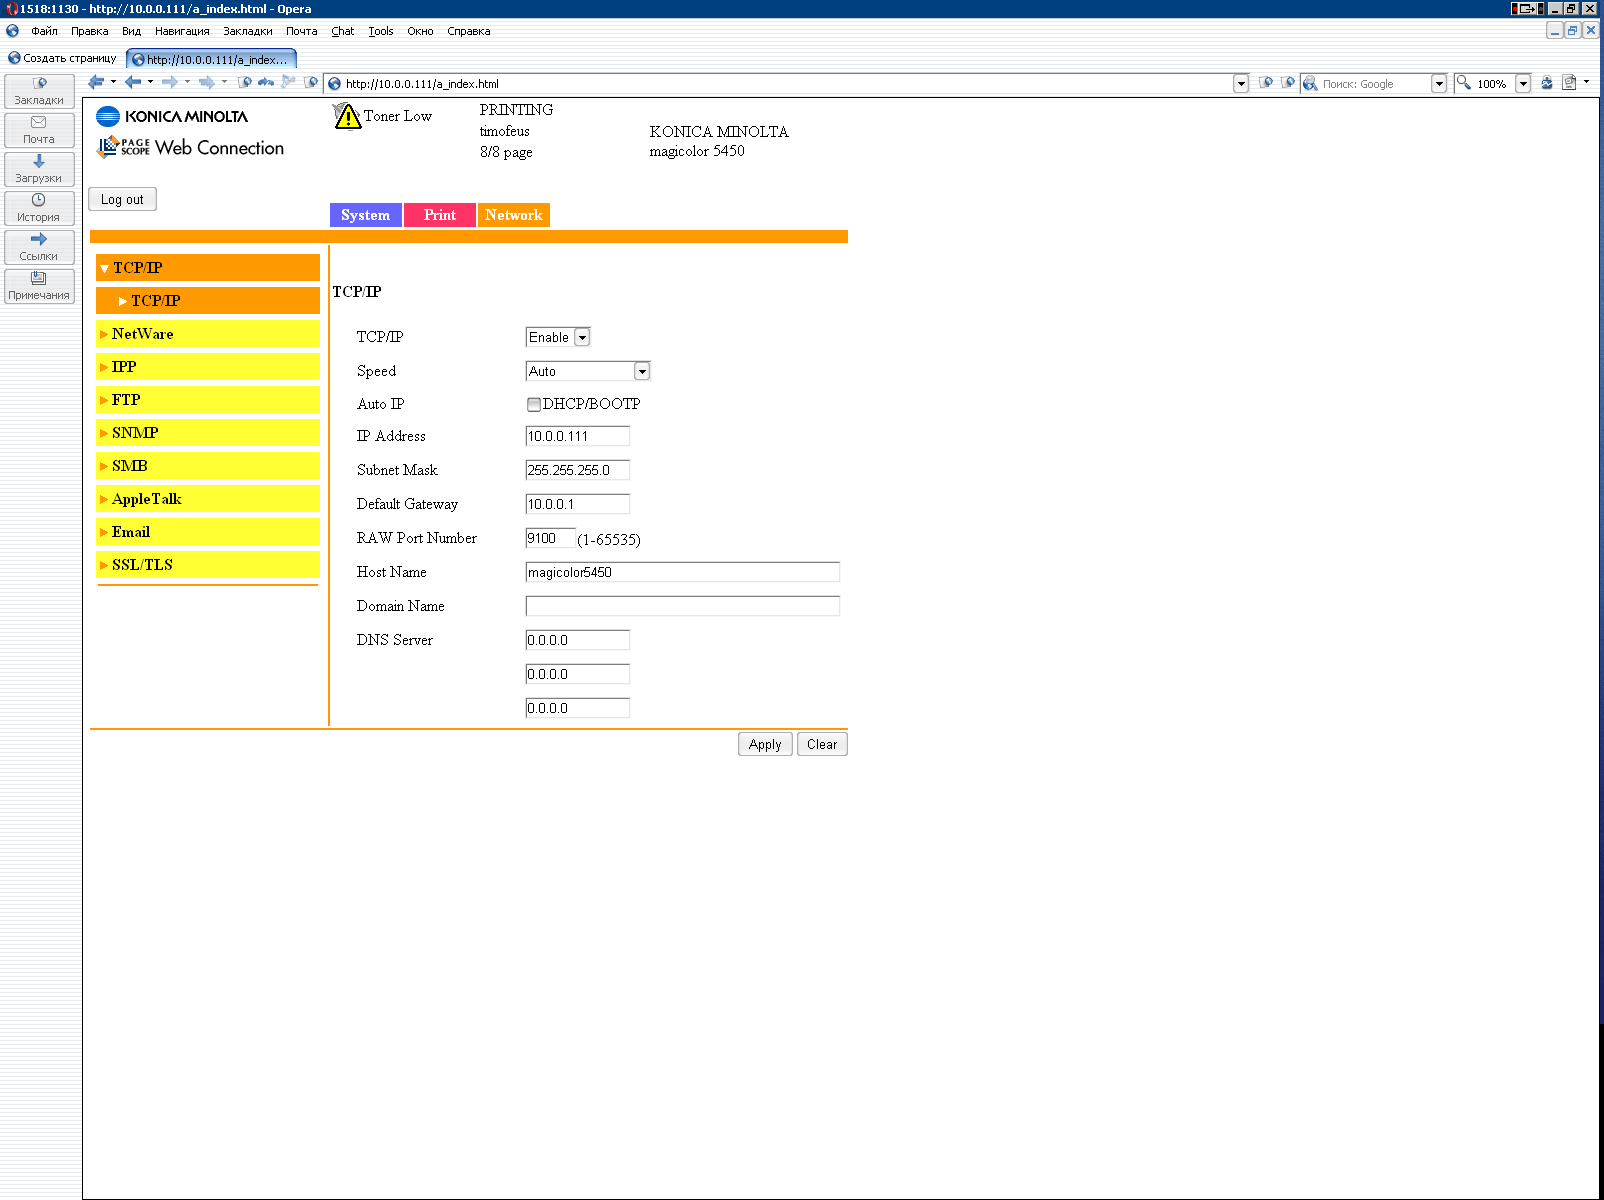Click the Log out button

click(122, 199)
